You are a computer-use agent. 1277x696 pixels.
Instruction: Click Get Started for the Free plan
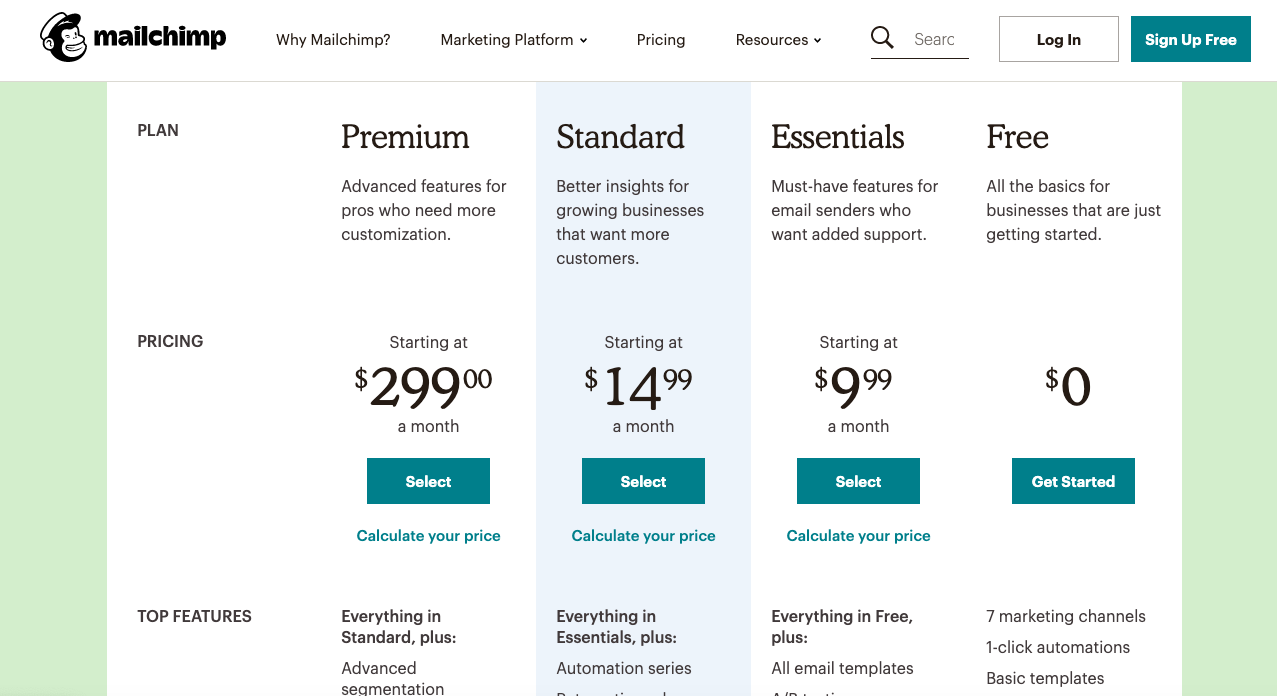[1073, 481]
